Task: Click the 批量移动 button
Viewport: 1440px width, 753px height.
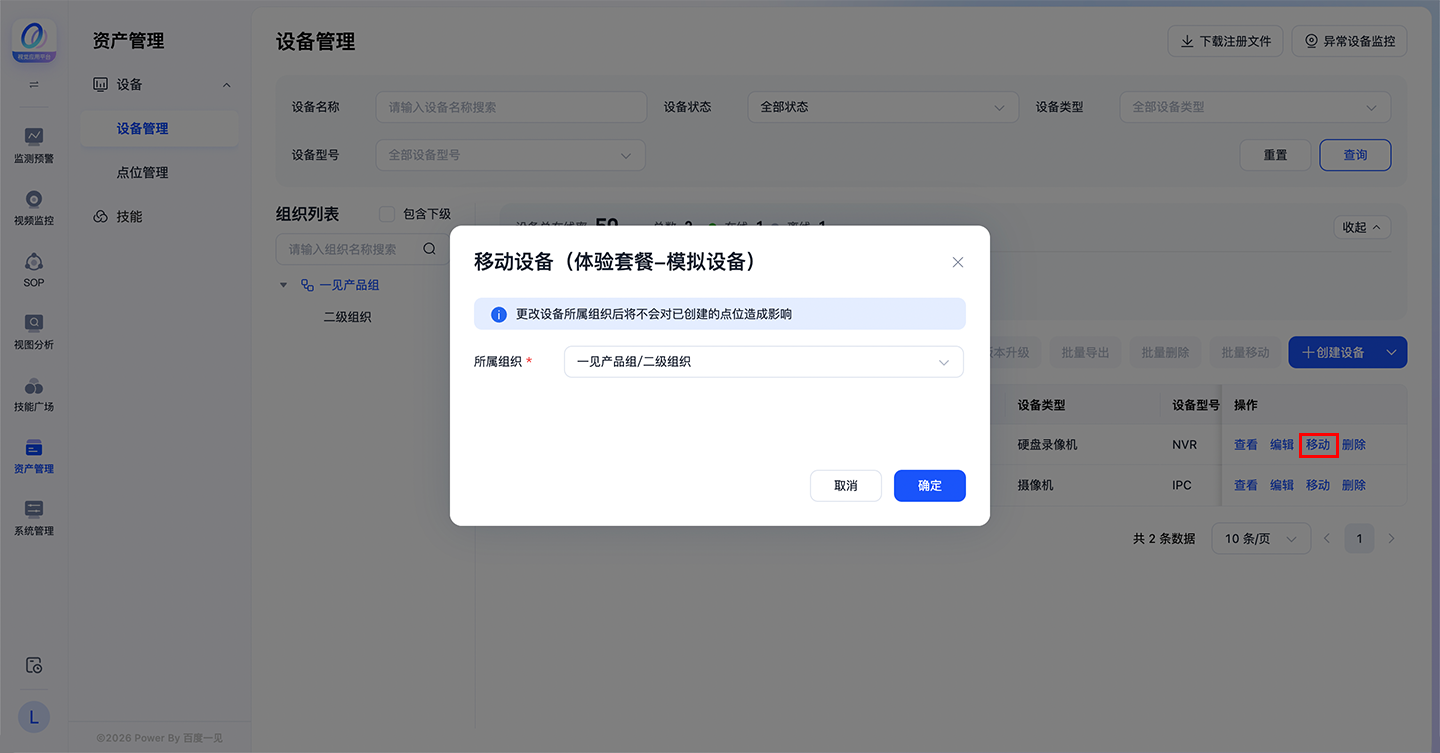Action: point(1245,353)
